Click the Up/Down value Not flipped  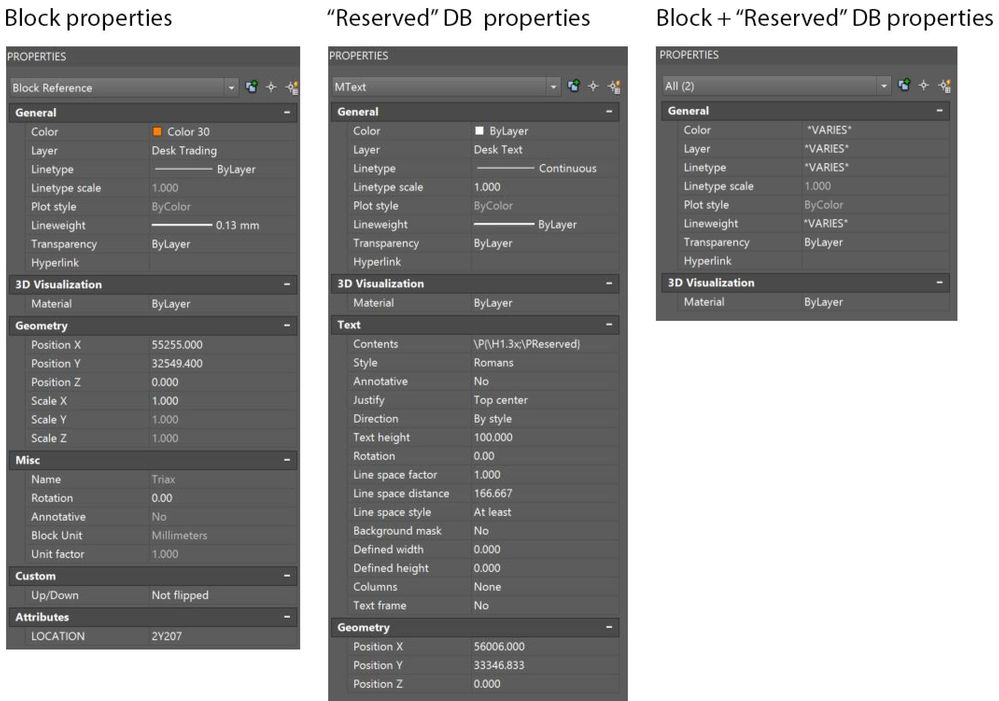pos(180,595)
